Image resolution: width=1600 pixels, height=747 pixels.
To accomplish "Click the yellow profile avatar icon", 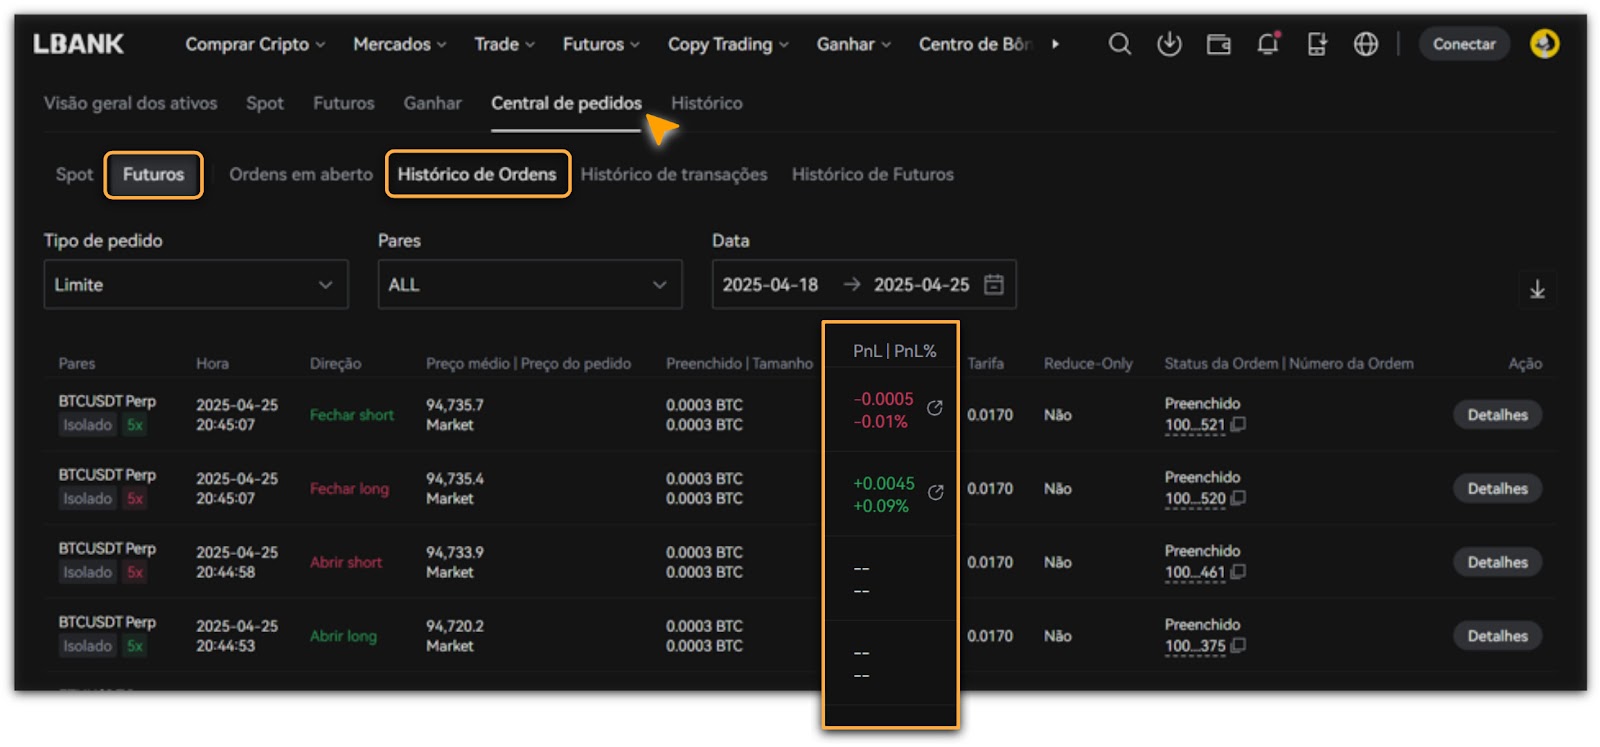I will [1544, 44].
